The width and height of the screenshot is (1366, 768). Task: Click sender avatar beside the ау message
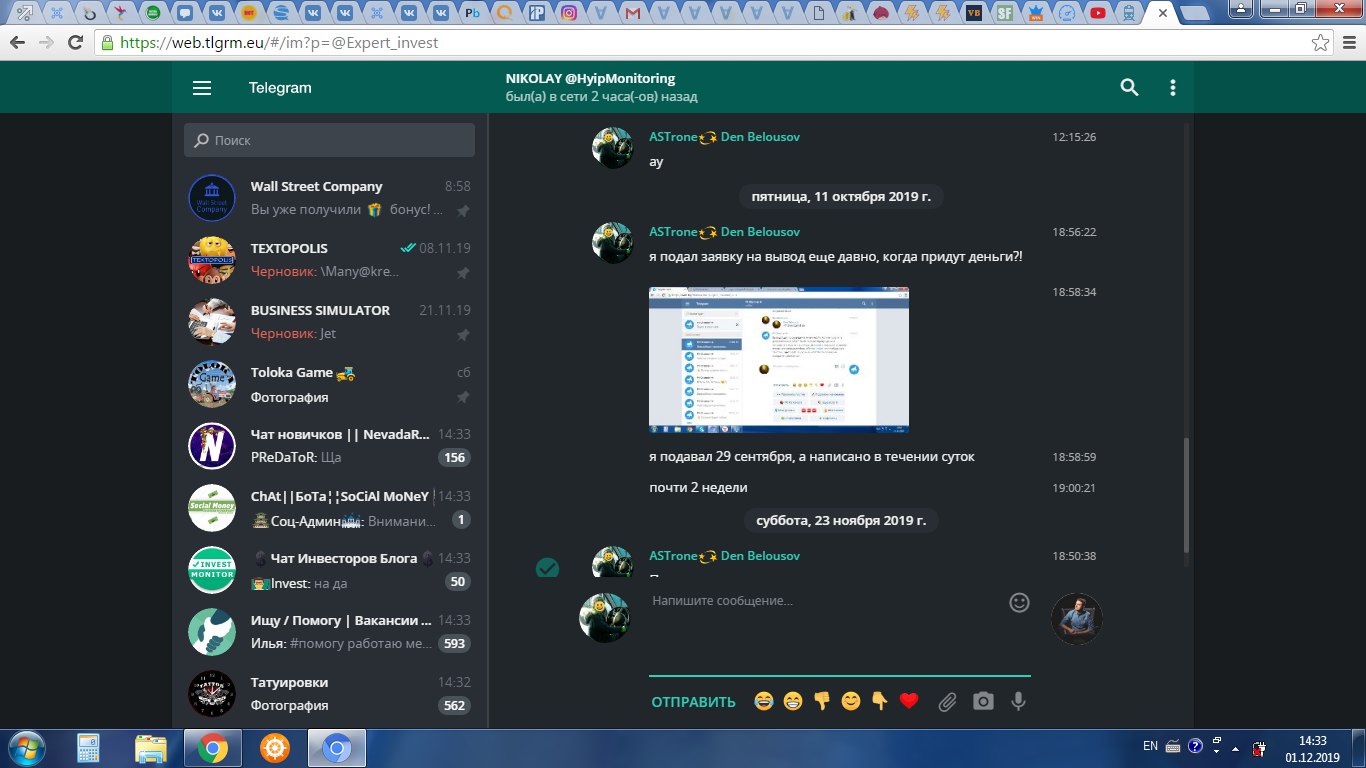click(x=613, y=147)
